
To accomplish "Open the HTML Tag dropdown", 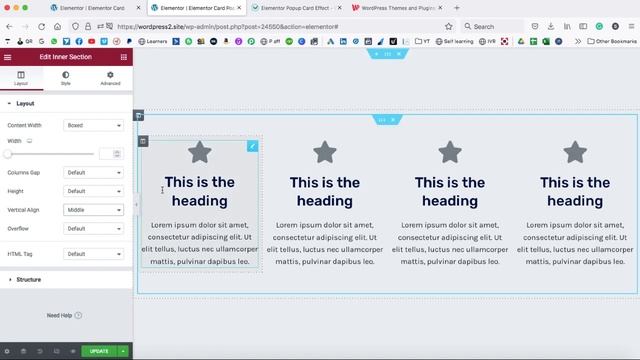I will coord(93,254).
